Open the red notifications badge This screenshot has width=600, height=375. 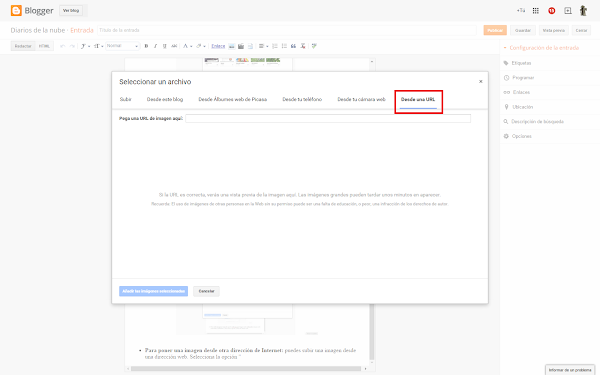pyautogui.click(x=551, y=11)
